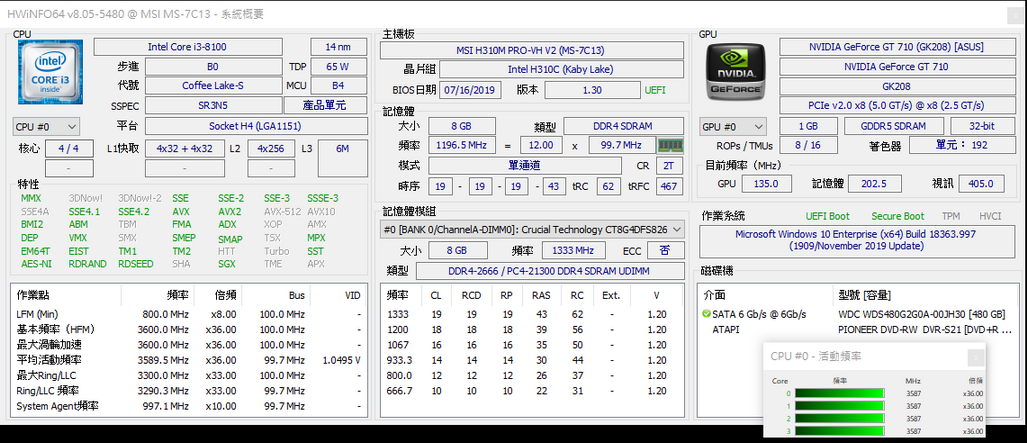1027x443 pixels.
Task: Click the 14 nm process value
Action: coord(338,47)
